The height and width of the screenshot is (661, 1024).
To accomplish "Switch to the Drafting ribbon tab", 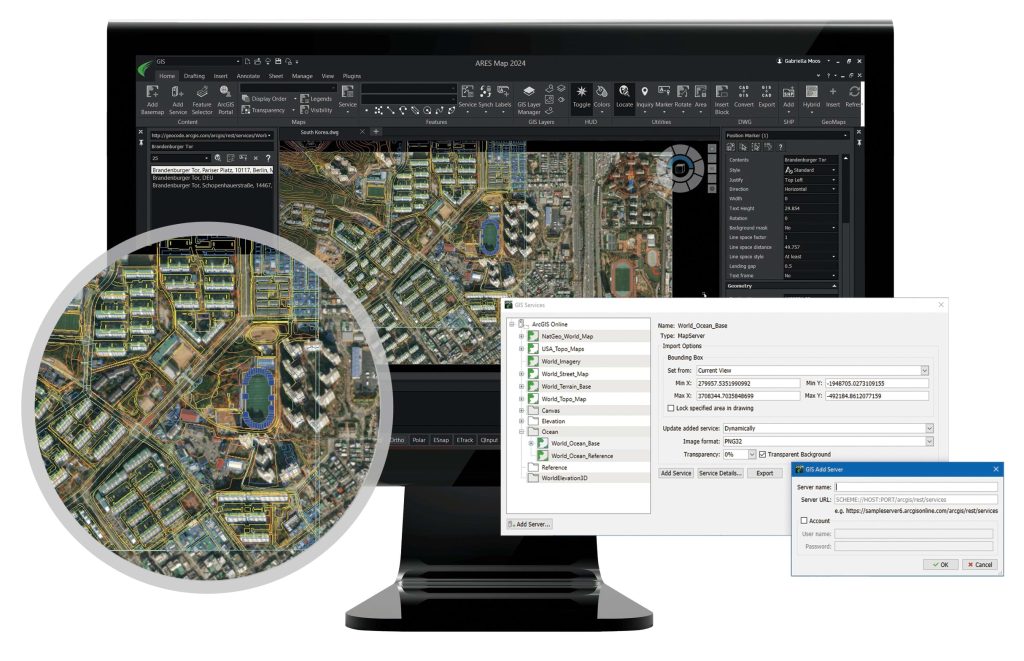I will click(193, 76).
